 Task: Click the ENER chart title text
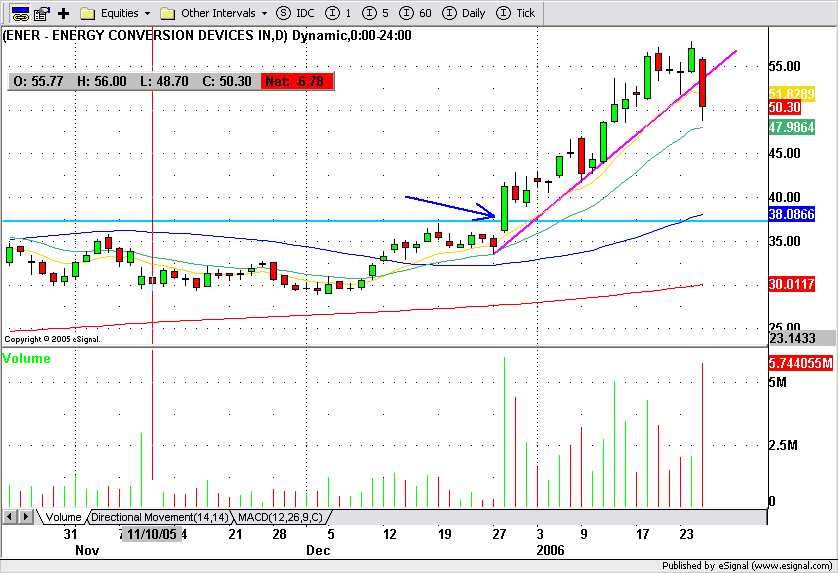coord(207,36)
